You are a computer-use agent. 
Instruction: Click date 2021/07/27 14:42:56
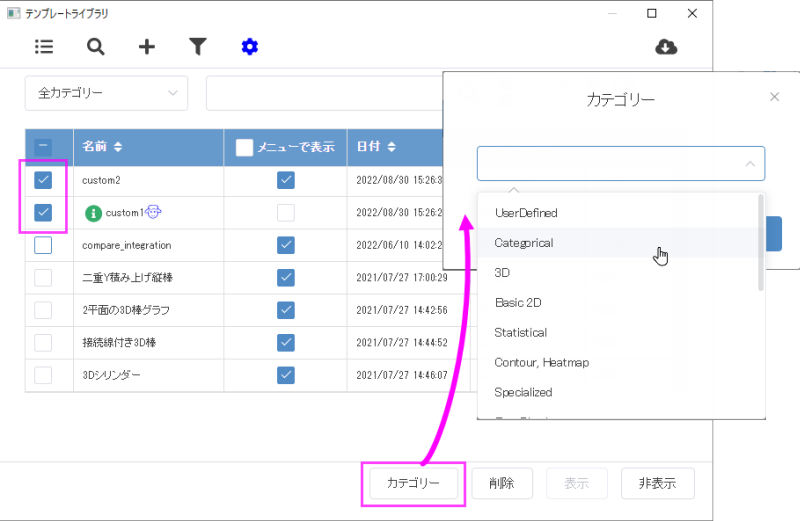coord(402,310)
